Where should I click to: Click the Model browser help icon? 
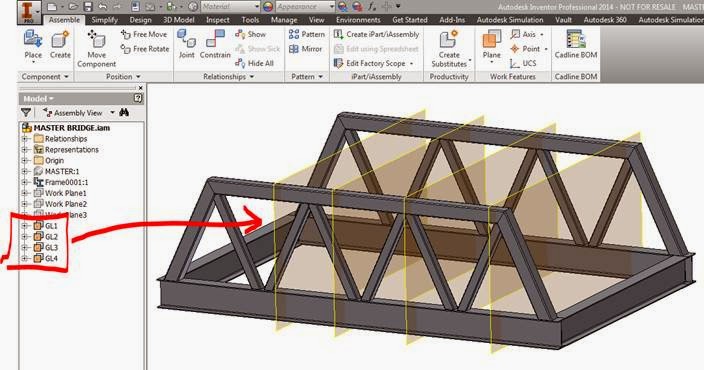pyautogui.click(x=138, y=98)
